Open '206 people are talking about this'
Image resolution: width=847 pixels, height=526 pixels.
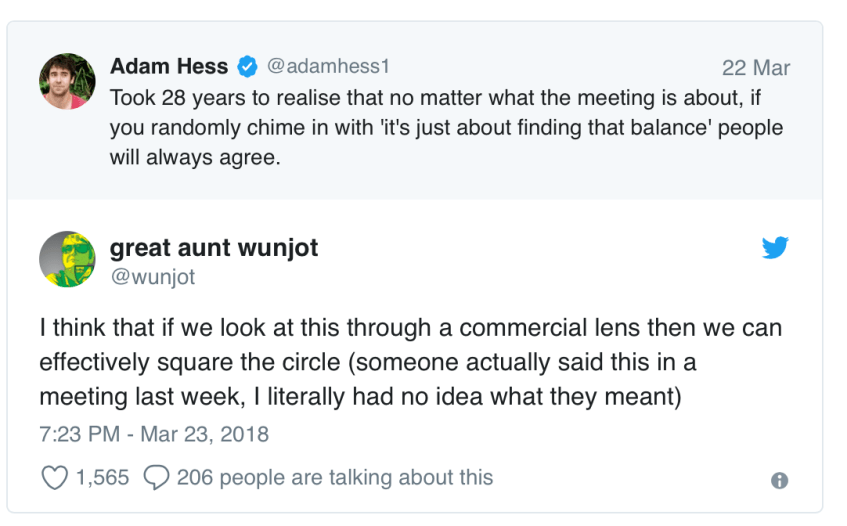334,478
